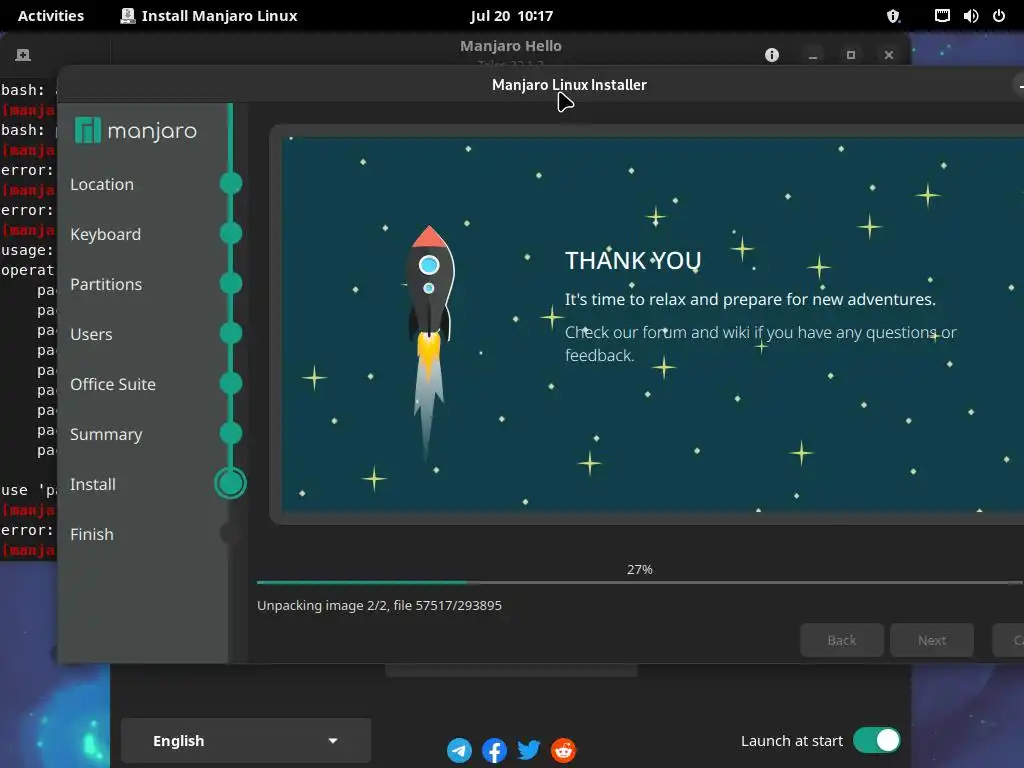Close the Manjaro Hello window
The height and width of the screenshot is (768, 1024).
[889, 55]
